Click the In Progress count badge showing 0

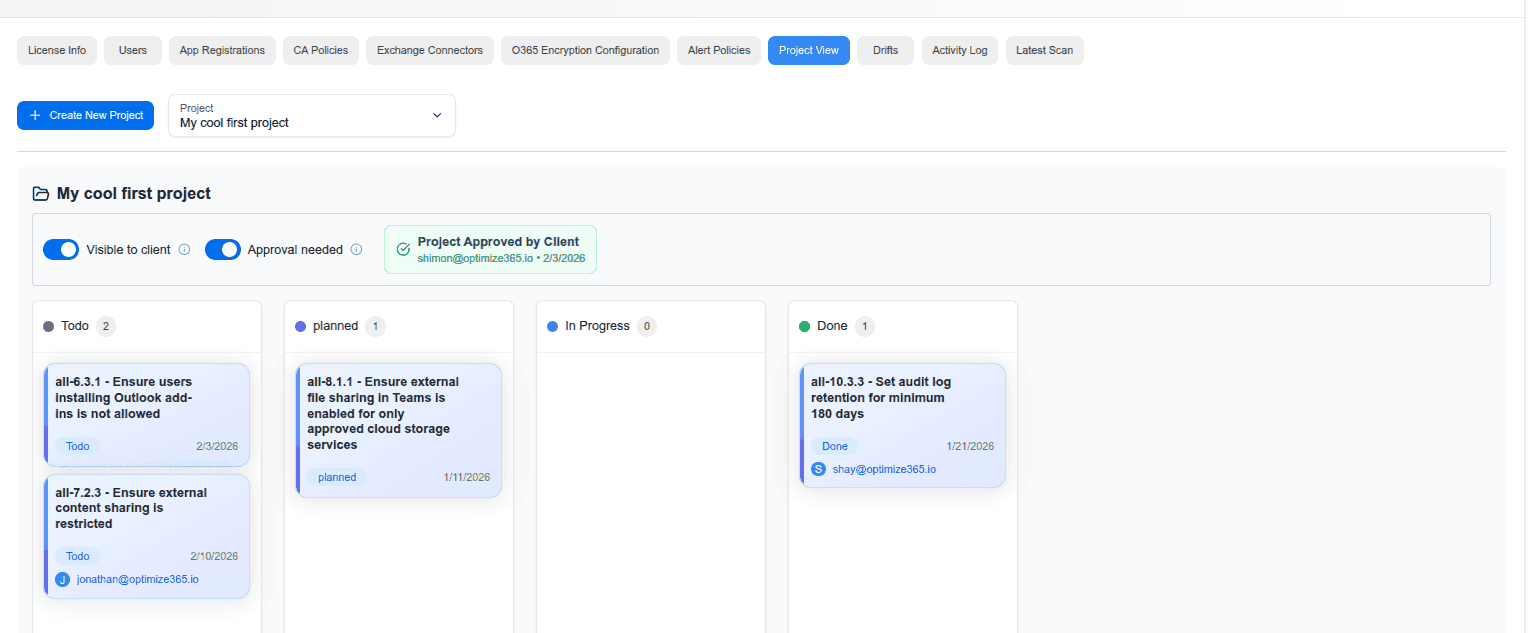(647, 326)
